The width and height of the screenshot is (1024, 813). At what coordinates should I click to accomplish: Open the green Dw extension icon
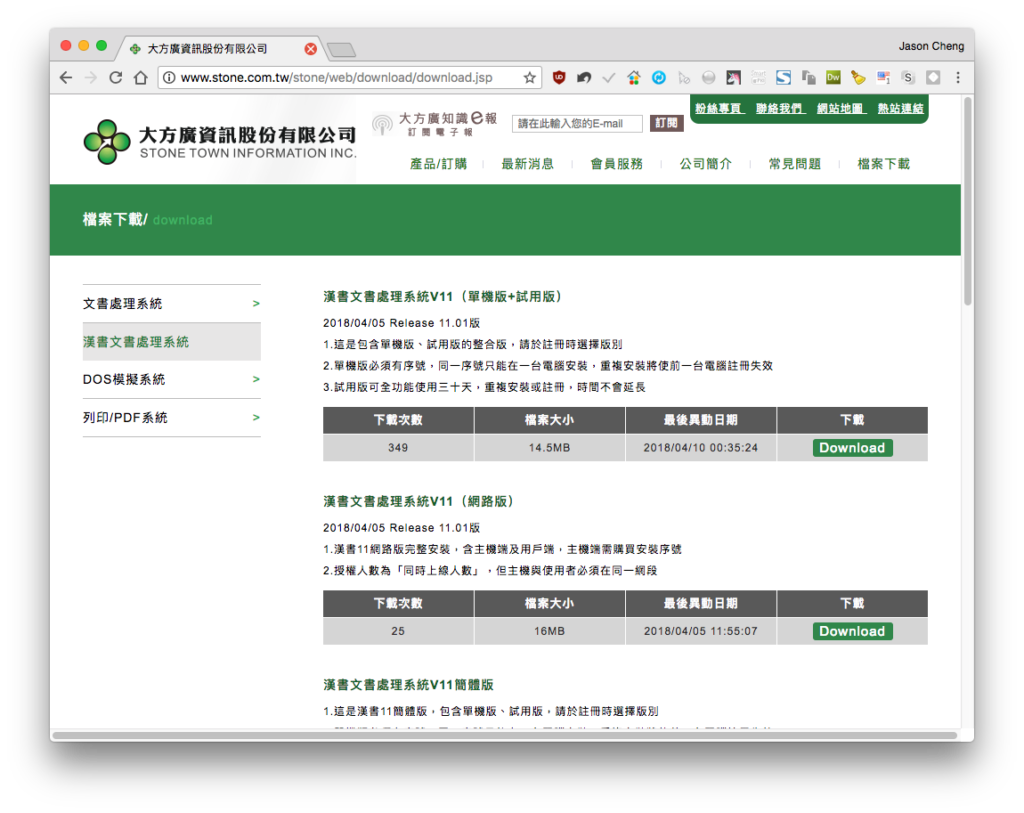pos(833,78)
